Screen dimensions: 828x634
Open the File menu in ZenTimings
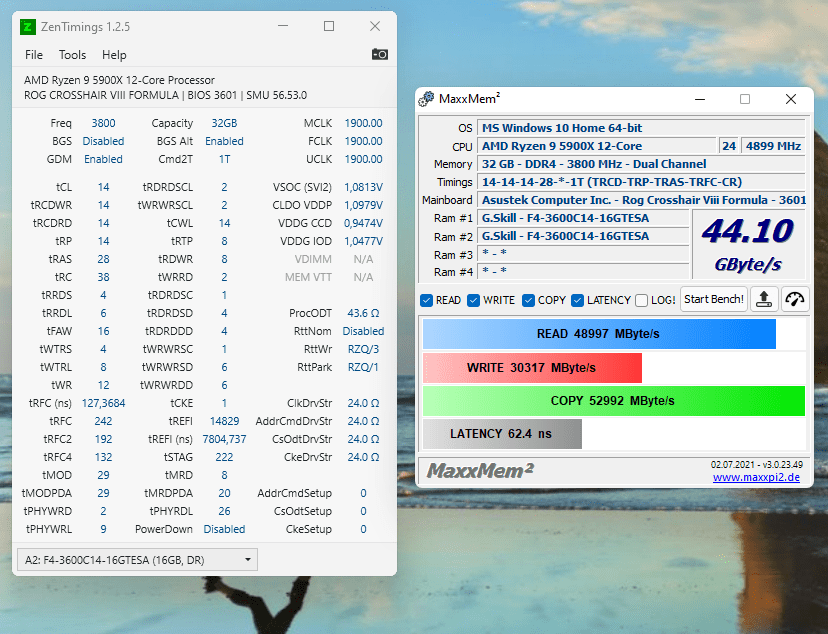(34, 55)
